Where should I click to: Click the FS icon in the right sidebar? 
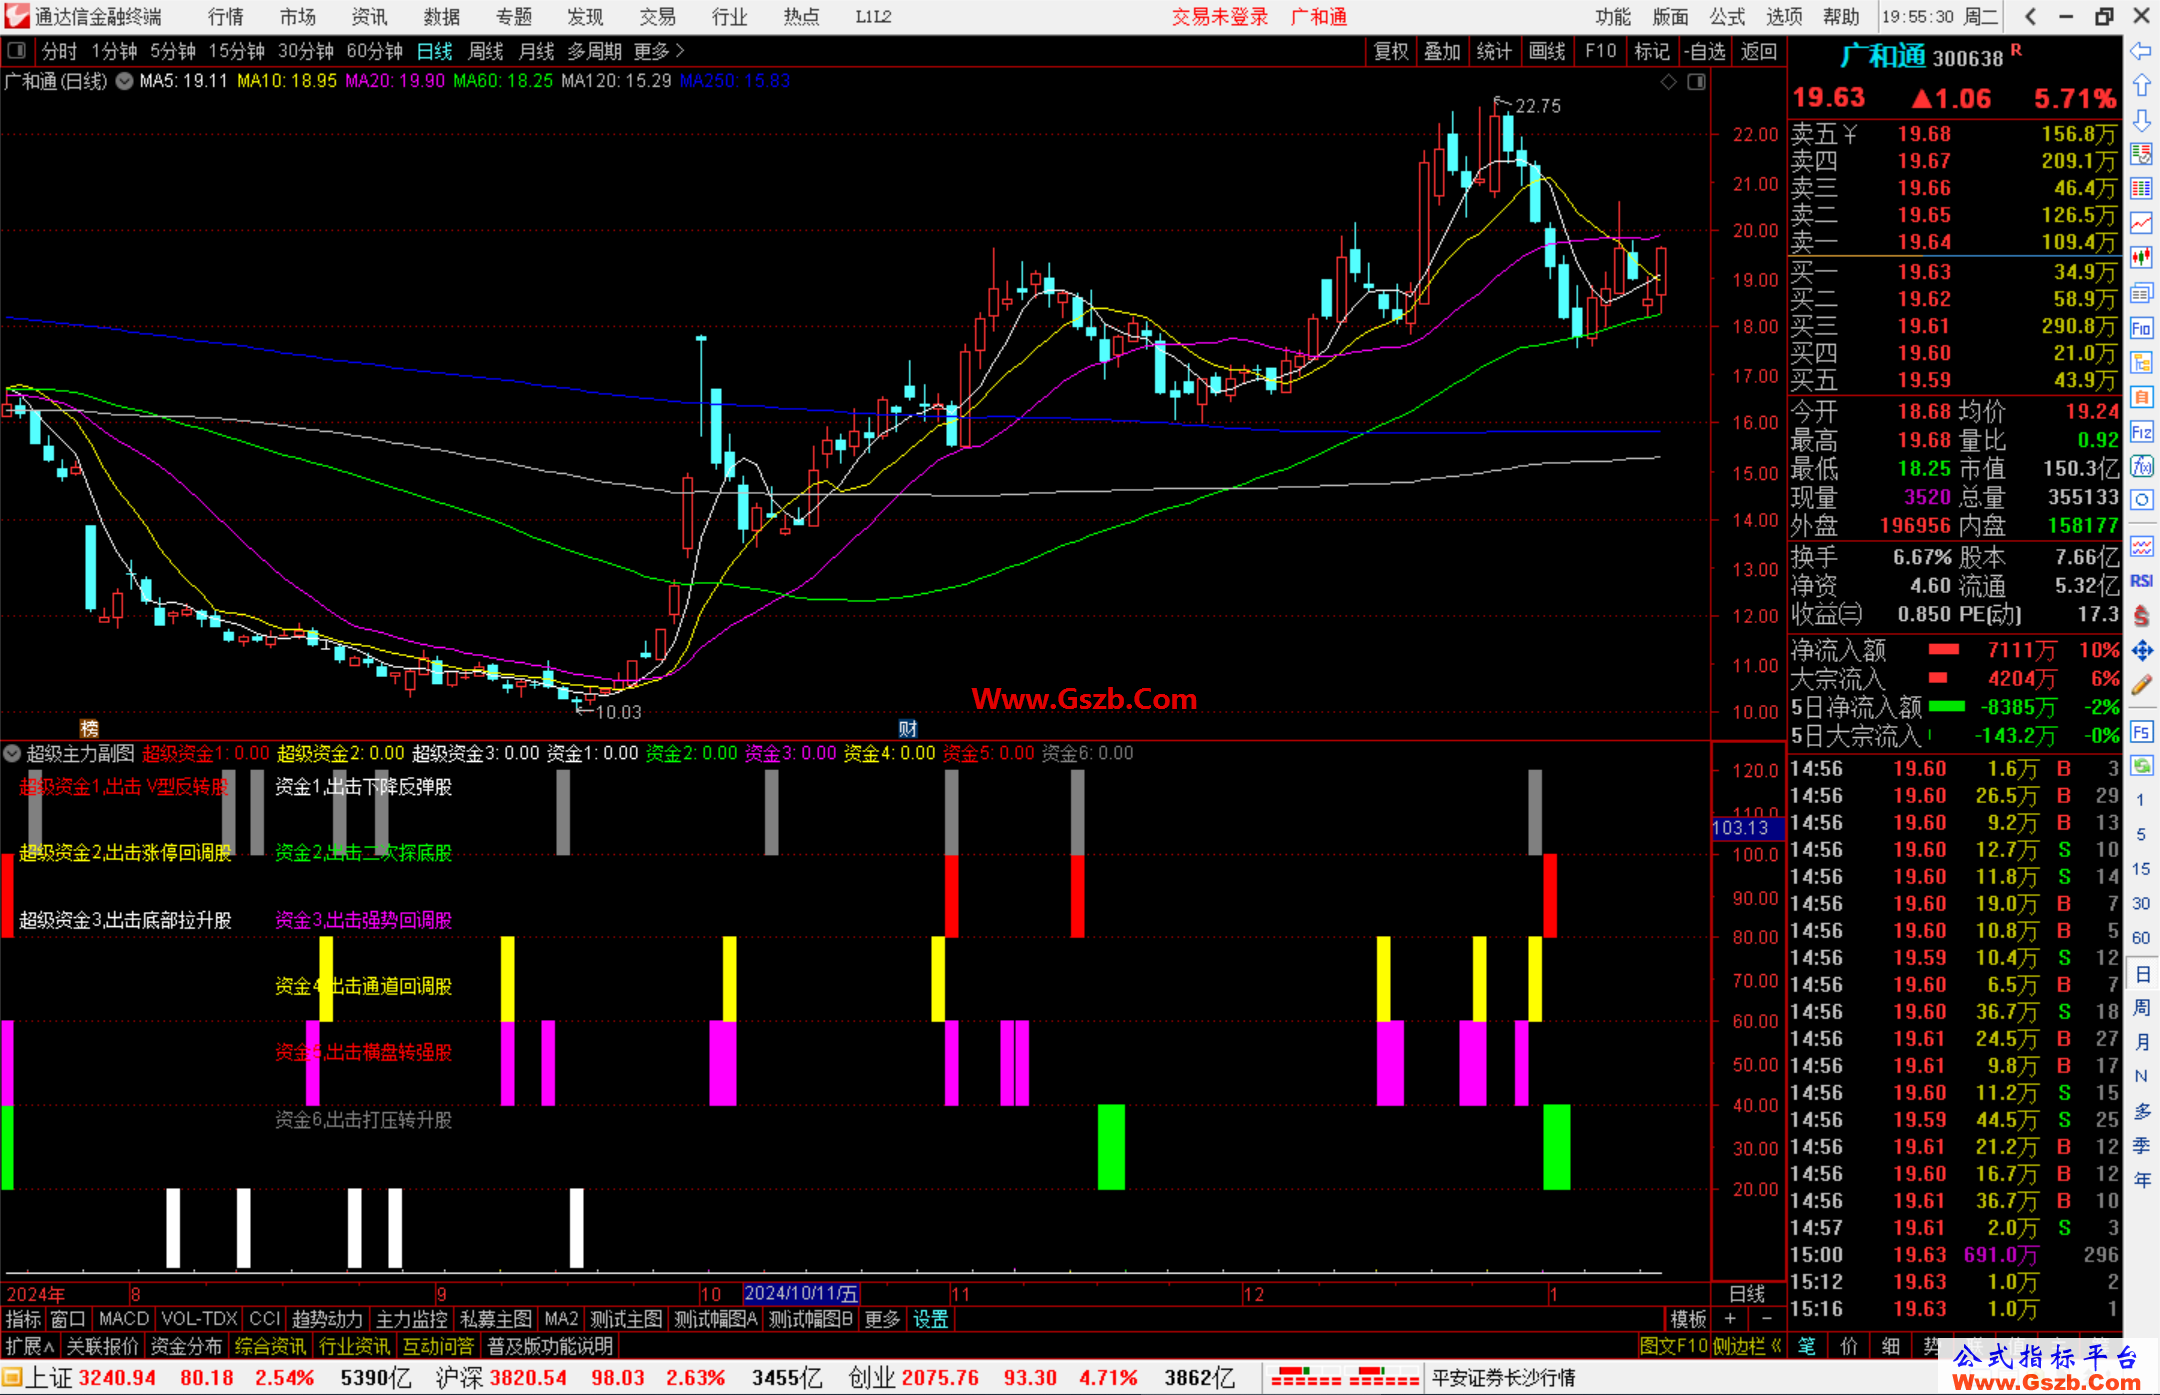(2141, 732)
